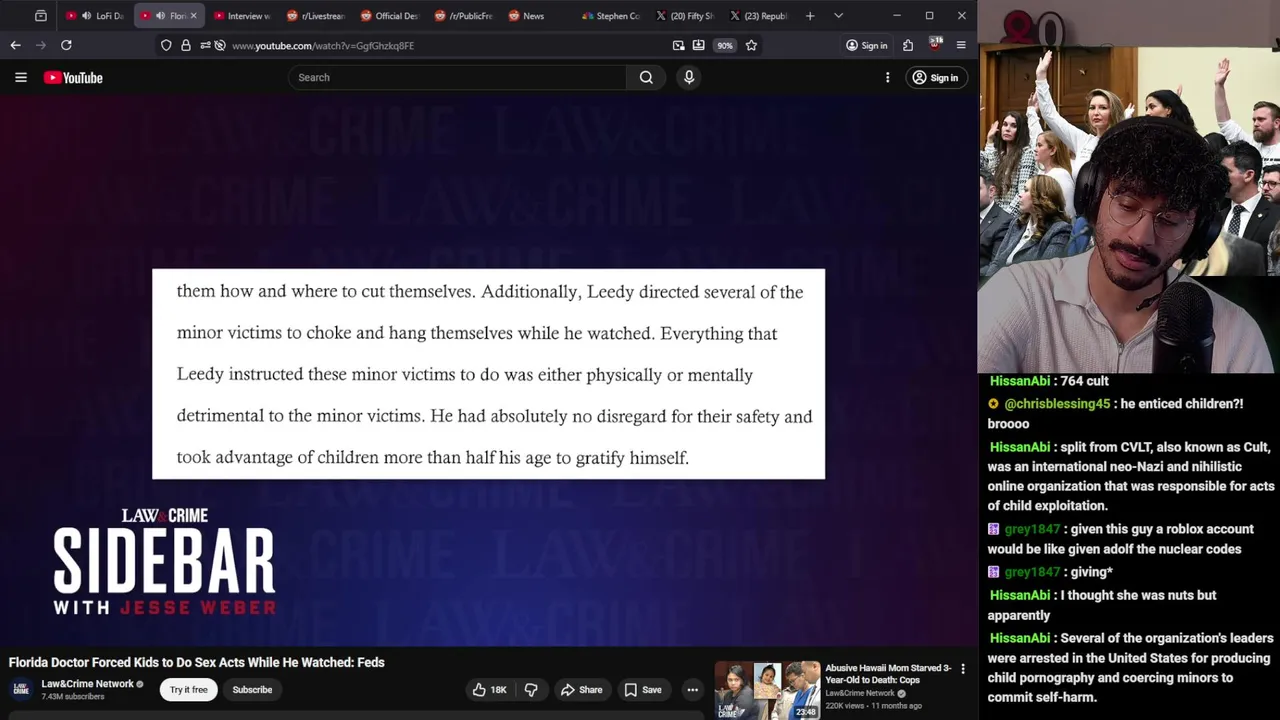
Task: Open YouTube settings three-dot menu
Action: point(887,77)
